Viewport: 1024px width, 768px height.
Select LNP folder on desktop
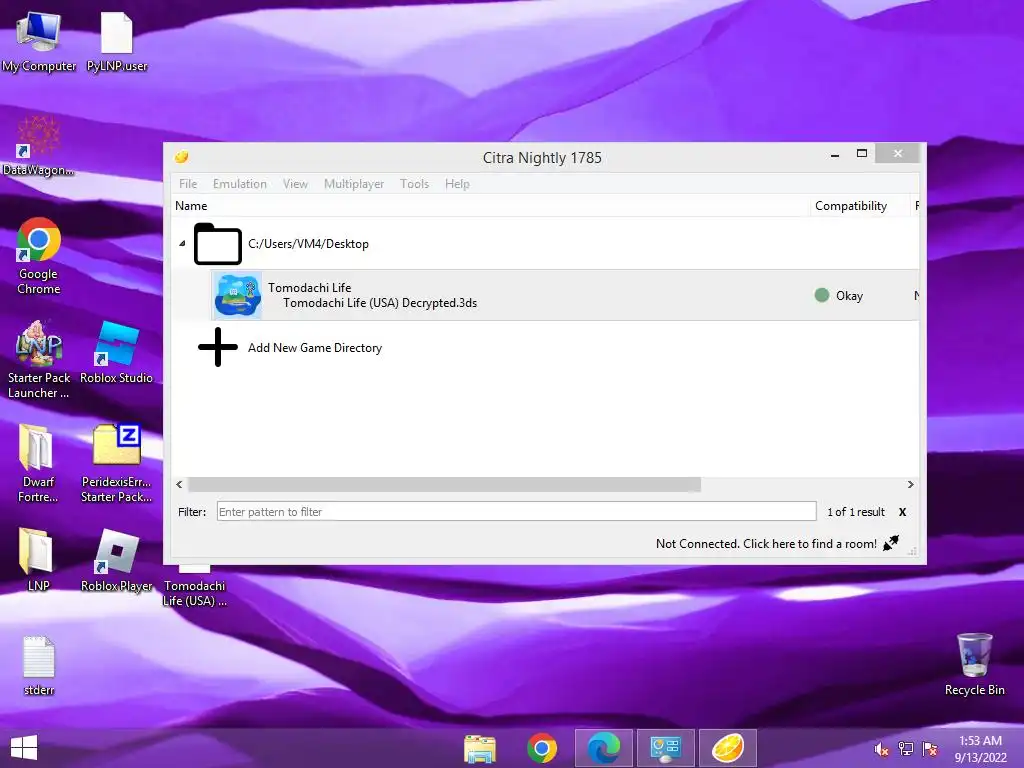coord(39,560)
